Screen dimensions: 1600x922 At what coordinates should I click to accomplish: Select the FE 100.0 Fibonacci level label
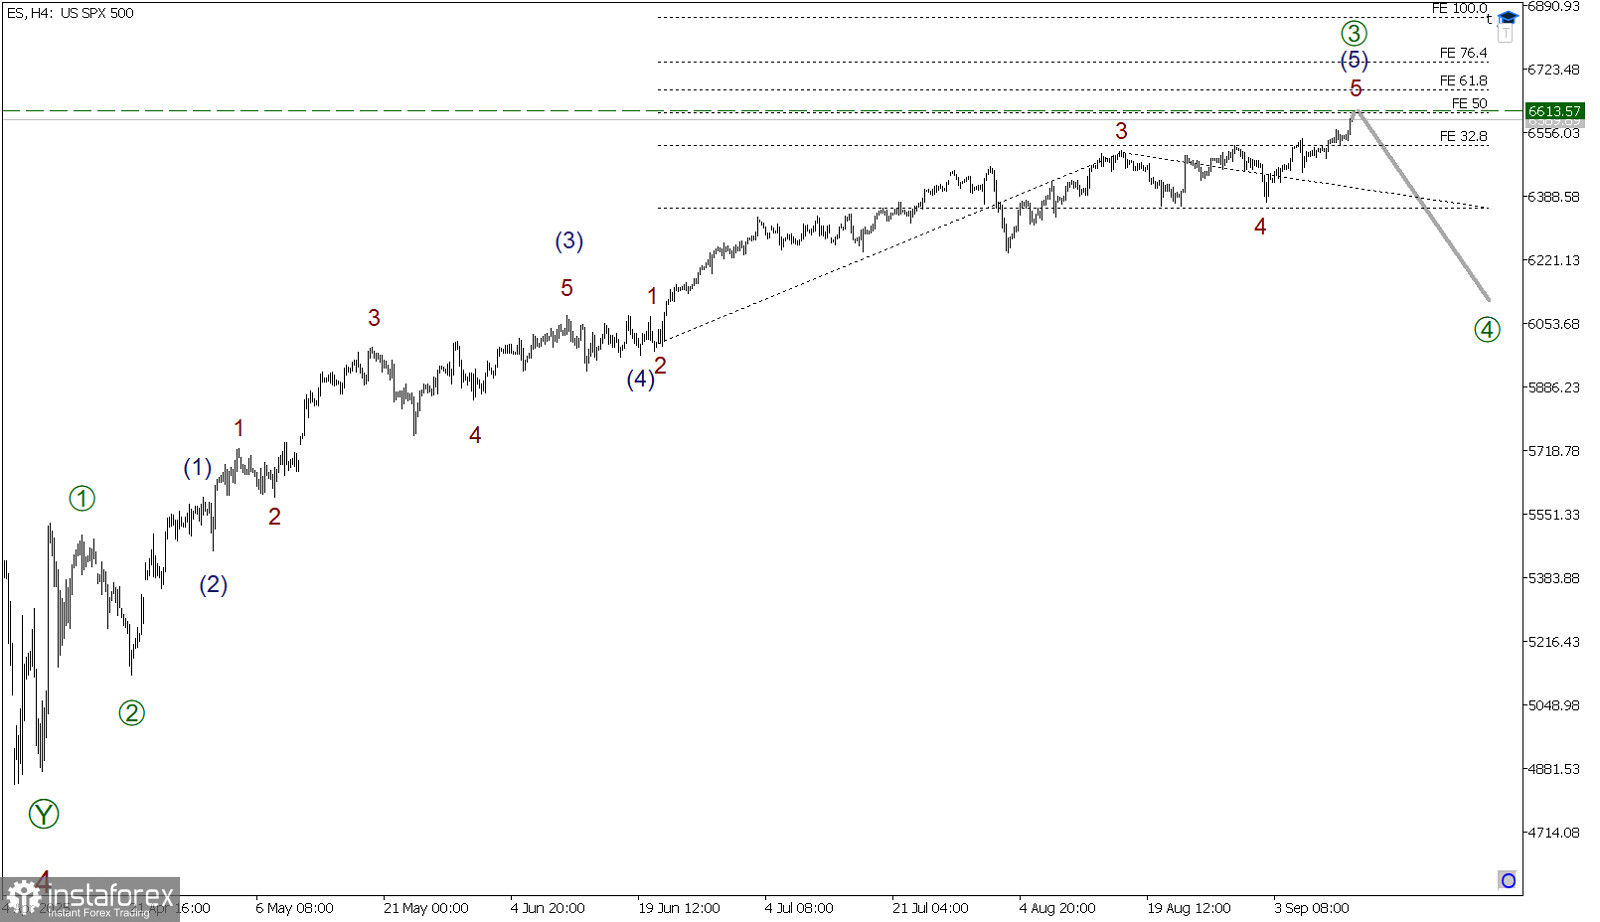pos(1459,8)
